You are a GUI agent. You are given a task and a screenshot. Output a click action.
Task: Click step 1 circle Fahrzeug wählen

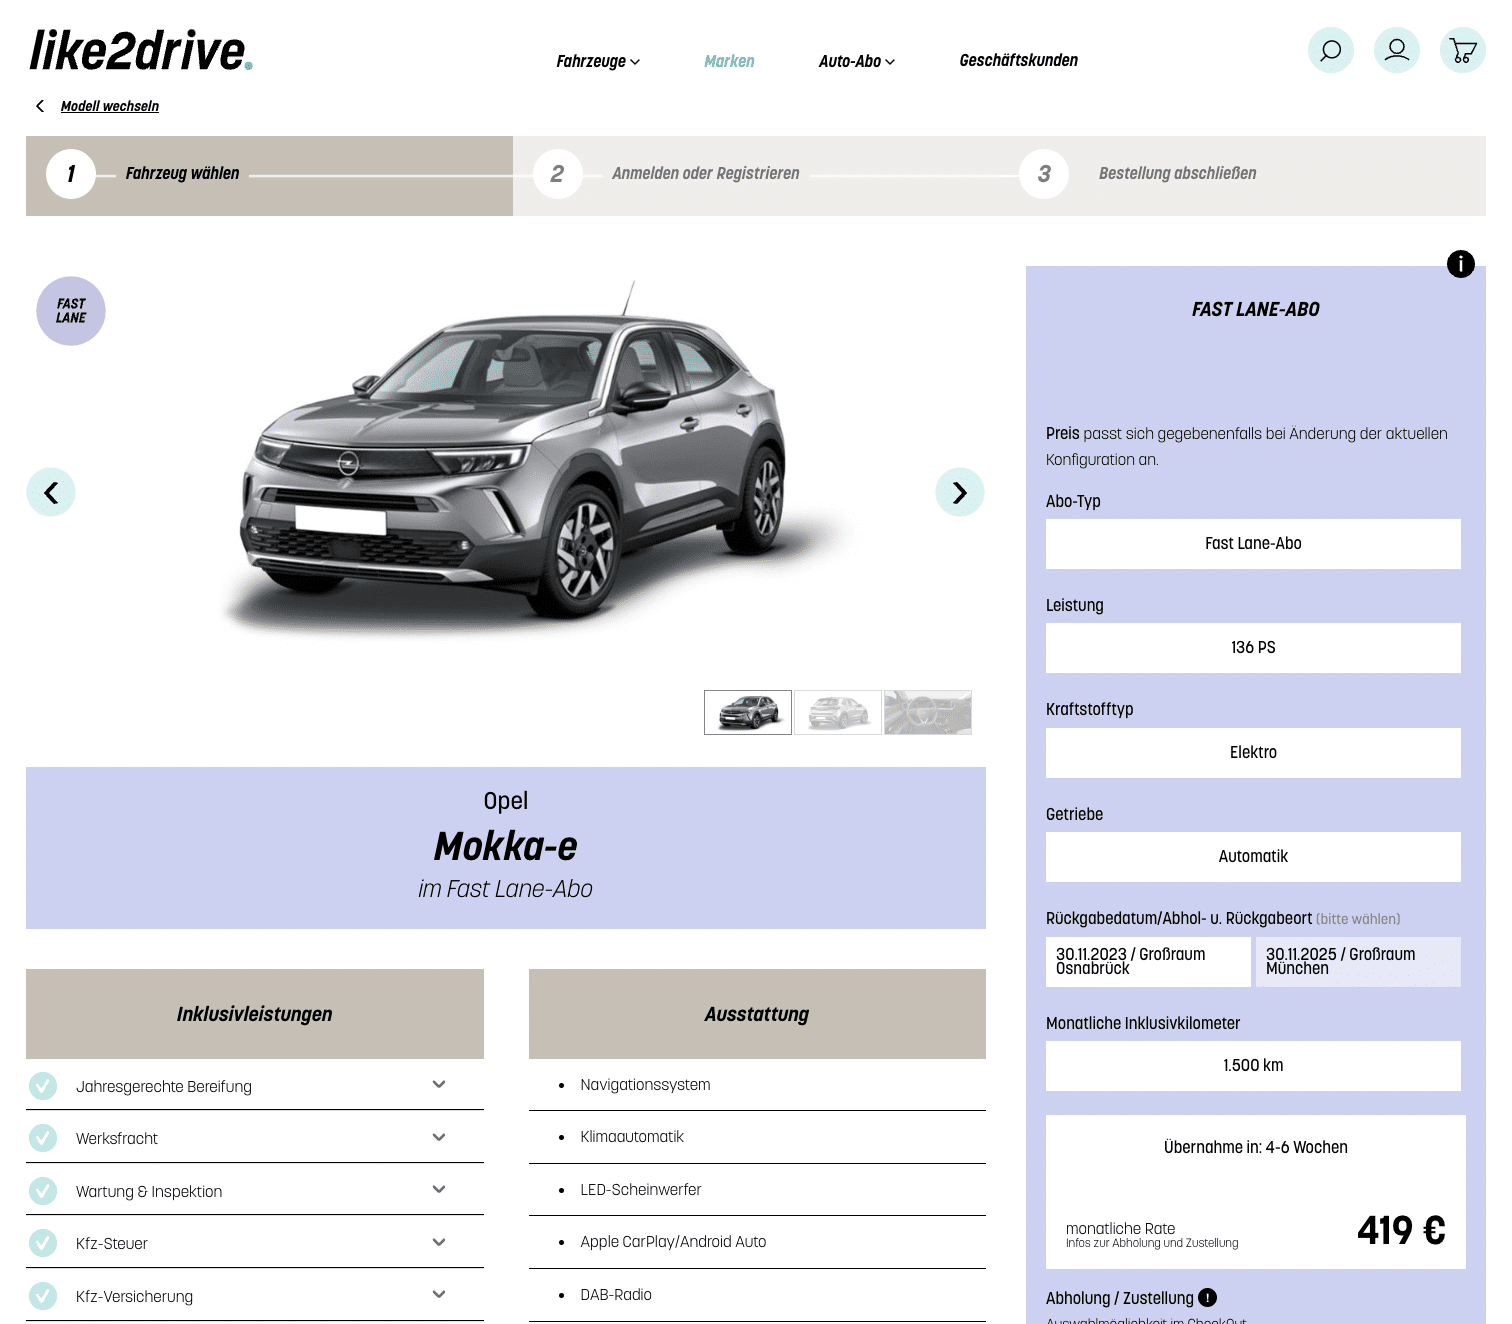71,174
